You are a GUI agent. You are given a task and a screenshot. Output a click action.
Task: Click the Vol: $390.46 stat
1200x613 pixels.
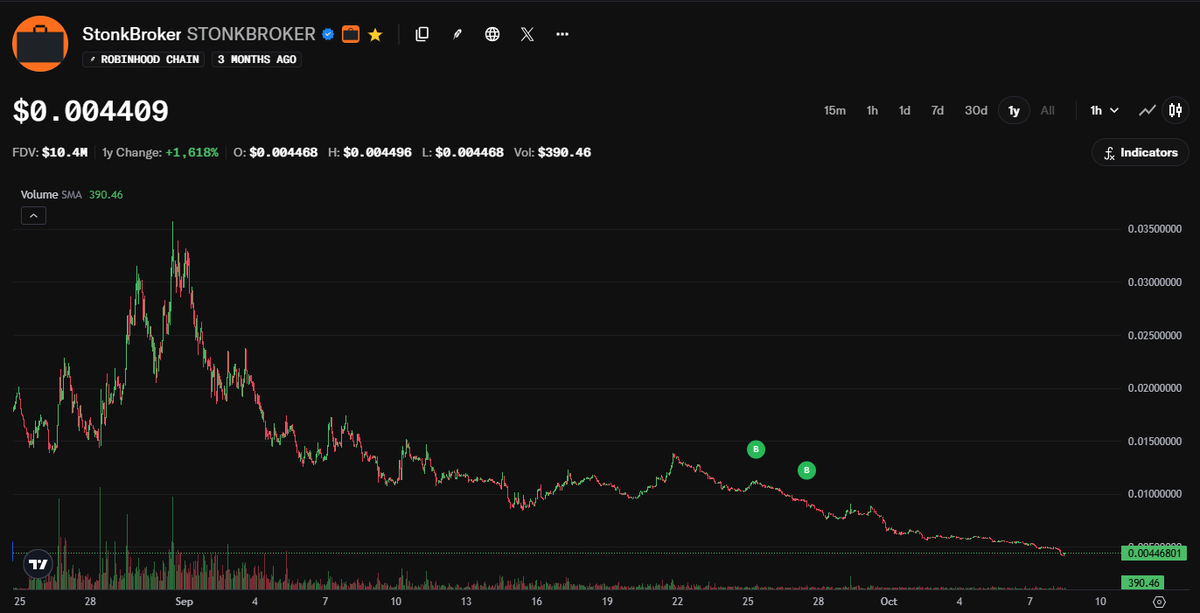tap(552, 153)
